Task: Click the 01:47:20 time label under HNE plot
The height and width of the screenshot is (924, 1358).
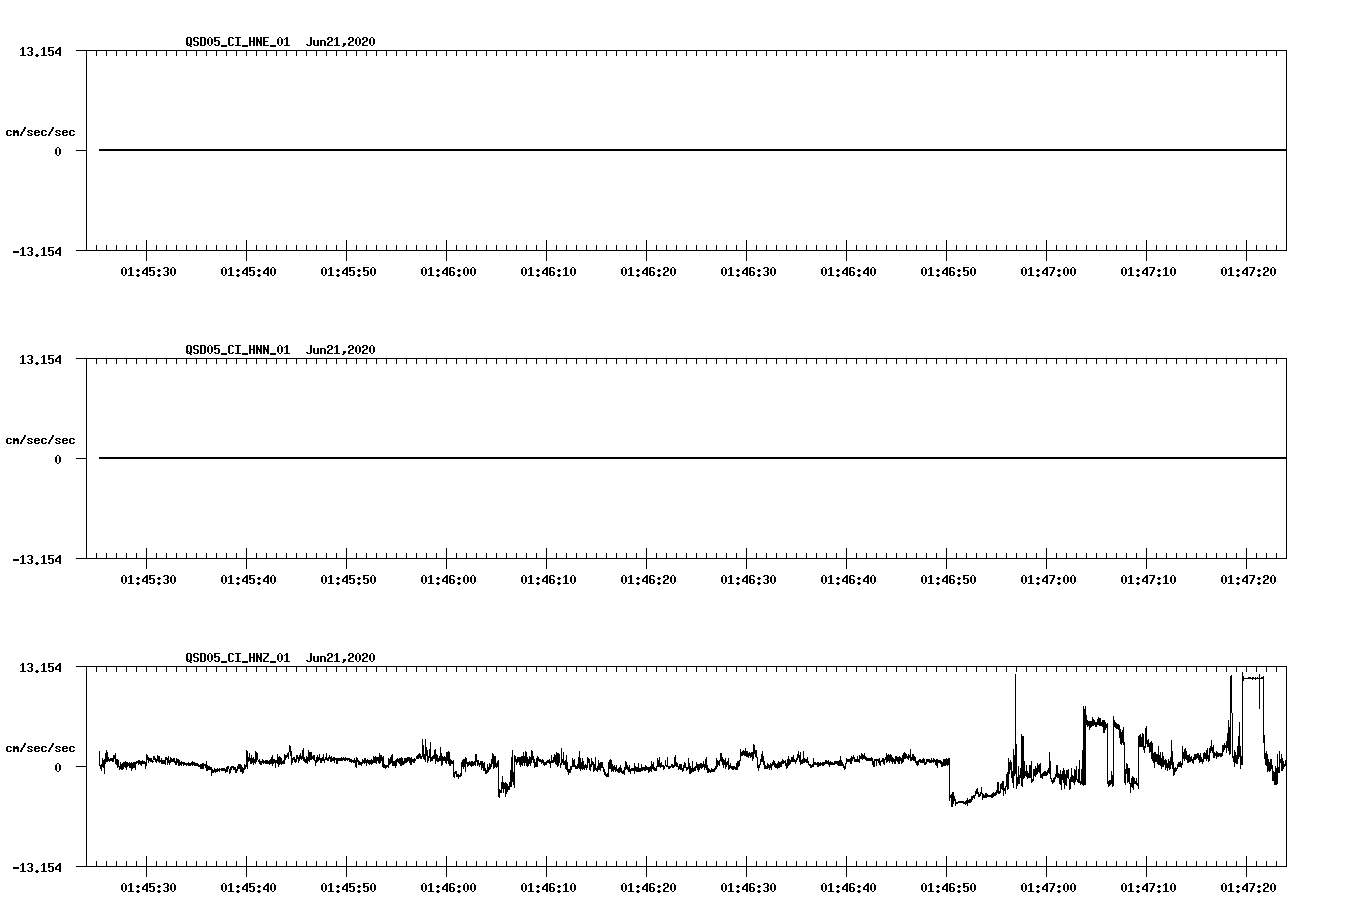Action: click(1248, 271)
